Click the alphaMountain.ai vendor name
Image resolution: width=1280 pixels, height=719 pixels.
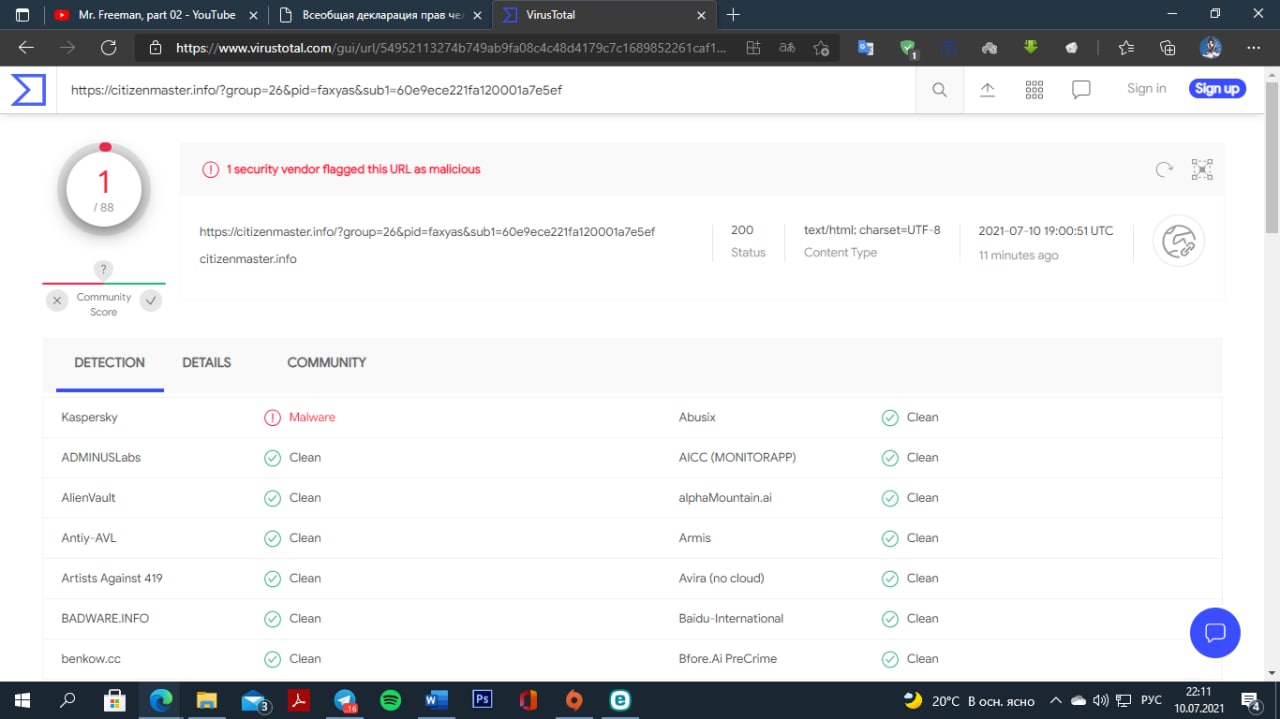725,497
